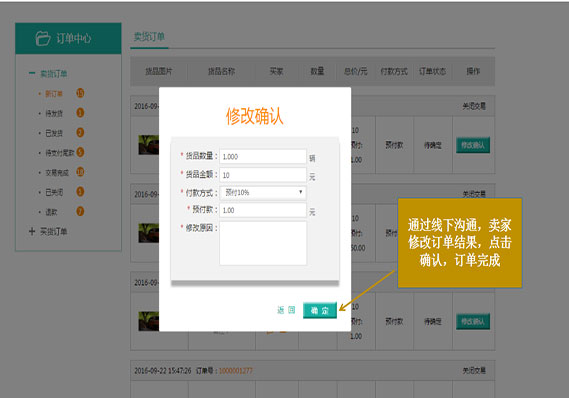
Task: Open 交易完成 in the sidebar
Action: point(57,173)
